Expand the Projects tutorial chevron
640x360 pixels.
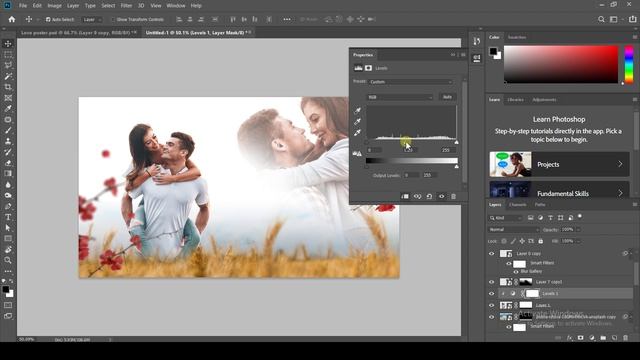(x=620, y=164)
